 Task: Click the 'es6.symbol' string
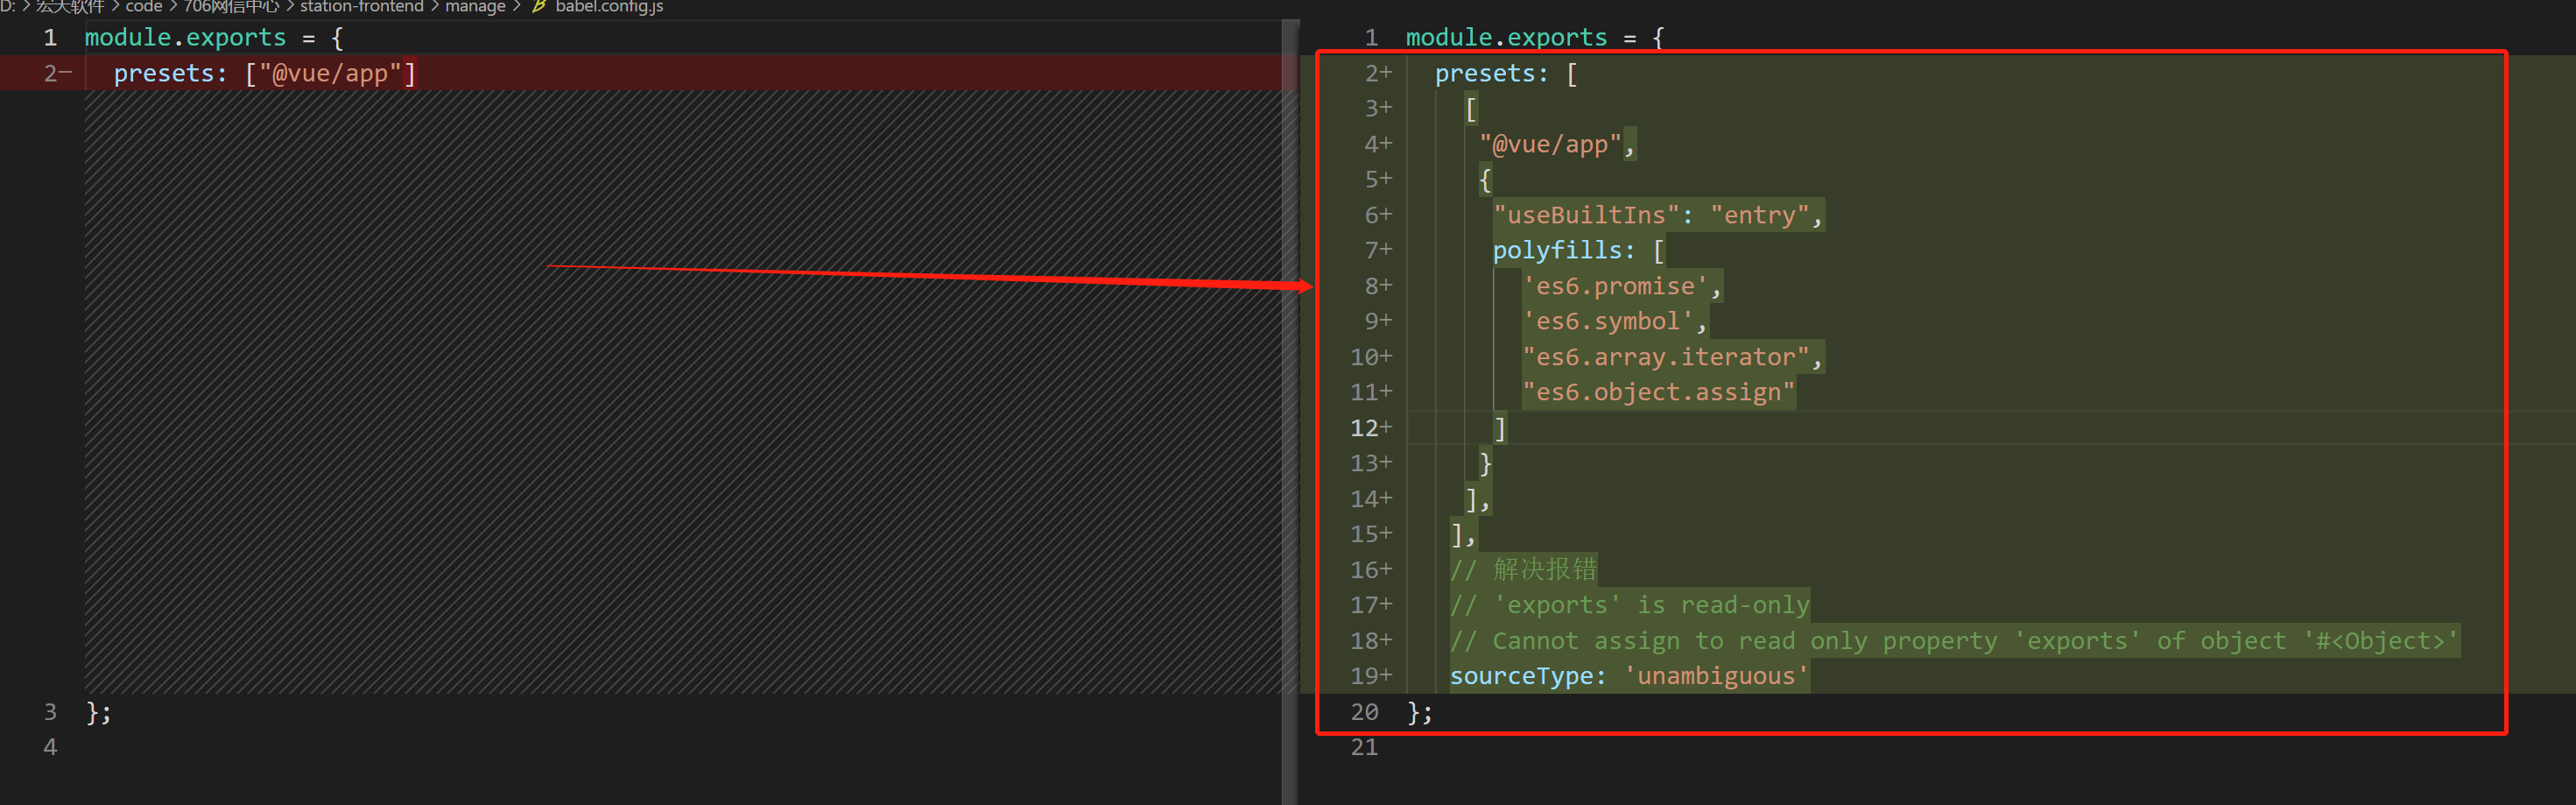click(1608, 321)
